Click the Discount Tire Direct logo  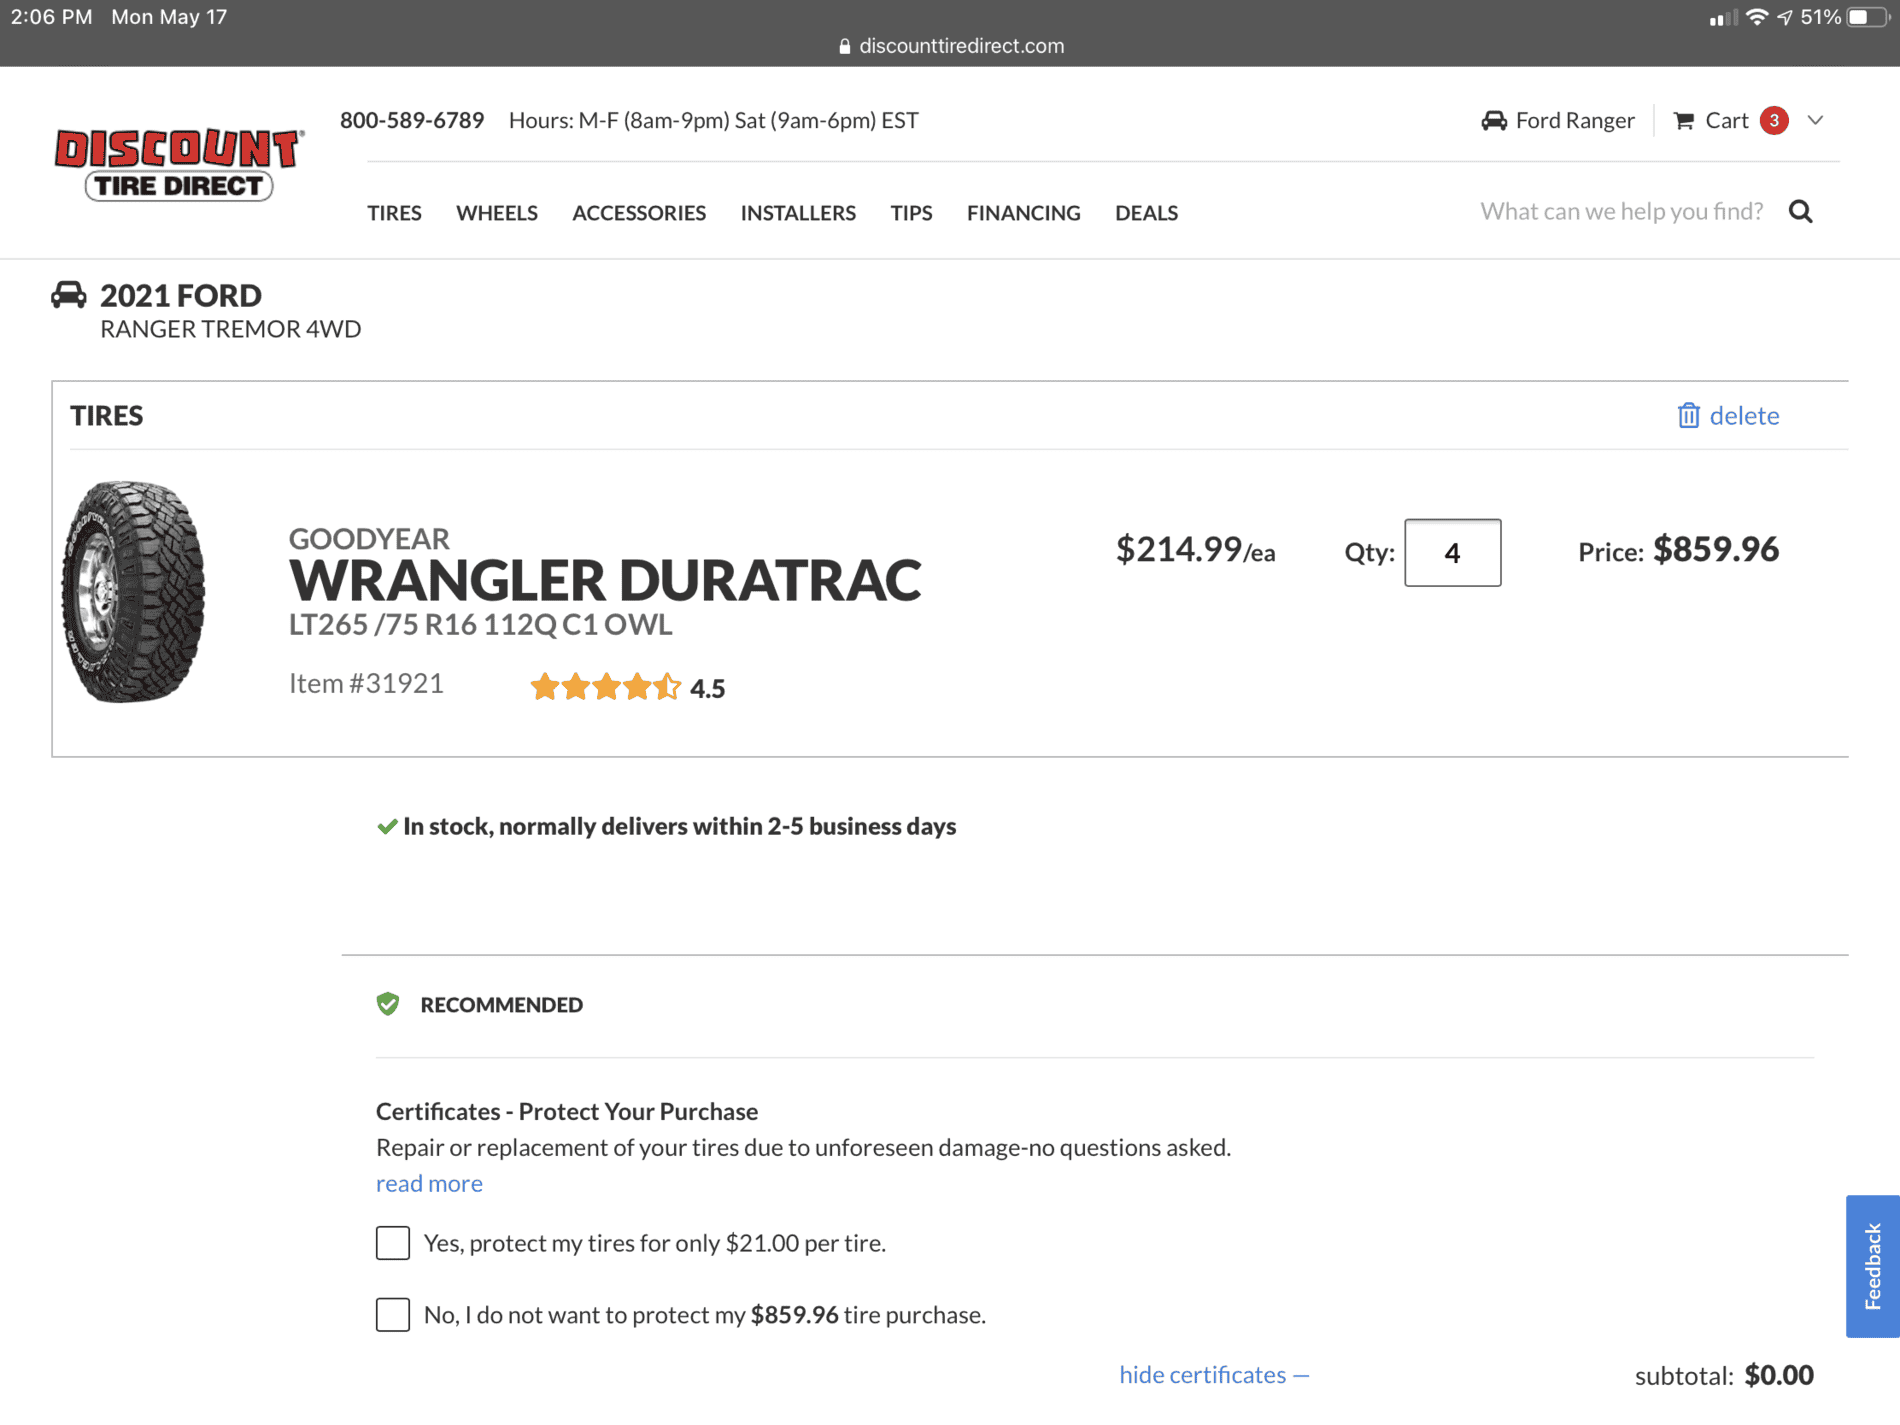179,163
